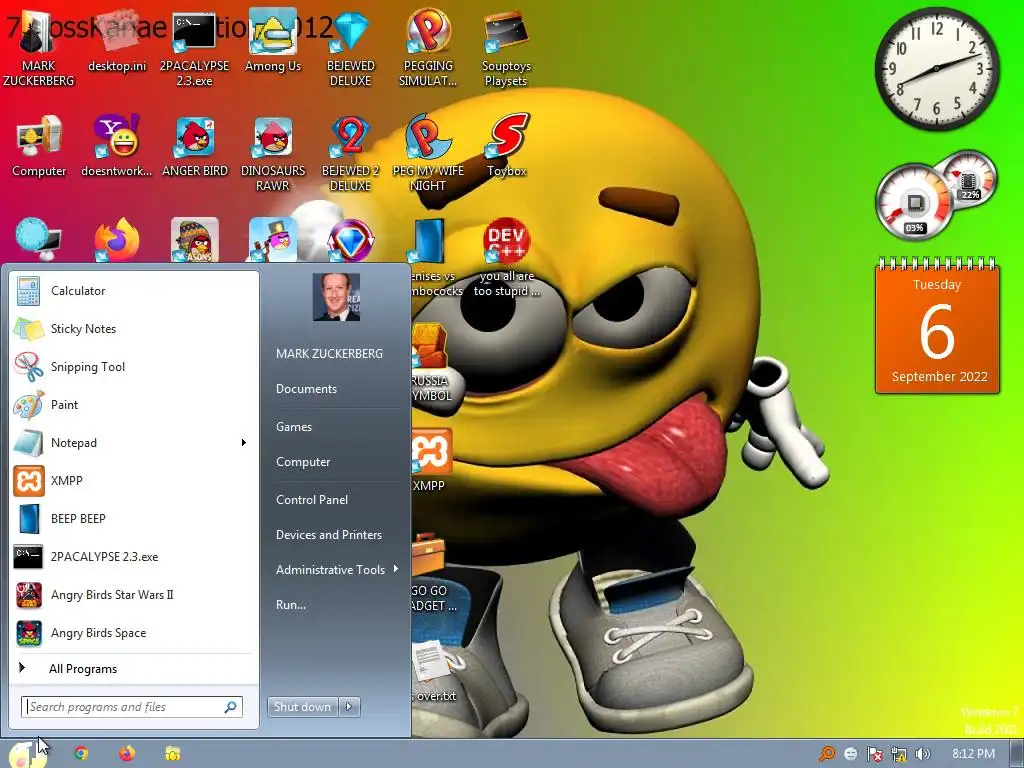Open Firefox from the taskbar
Viewport: 1024px width, 768px height.
127,754
